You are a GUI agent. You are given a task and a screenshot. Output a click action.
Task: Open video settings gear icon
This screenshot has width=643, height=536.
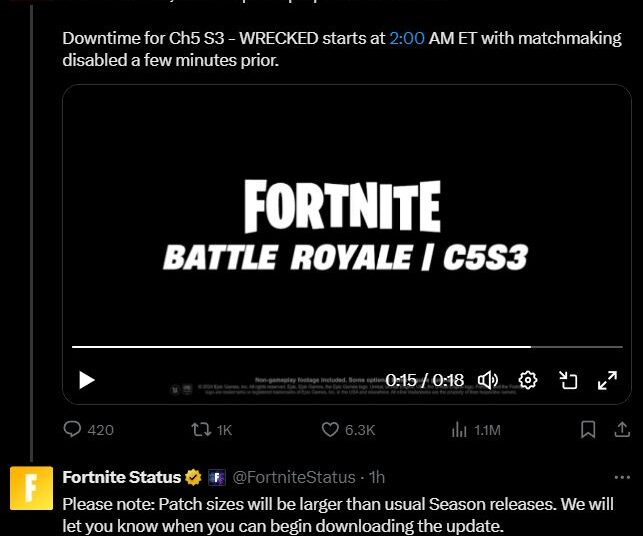[x=527, y=380]
